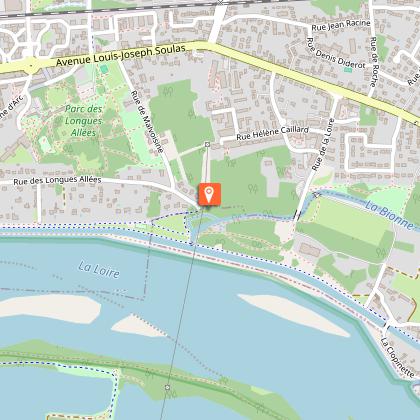Click the green pitch square near Parc des Longues Allées
Screen dimensions: 420x420
(x=104, y=69)
